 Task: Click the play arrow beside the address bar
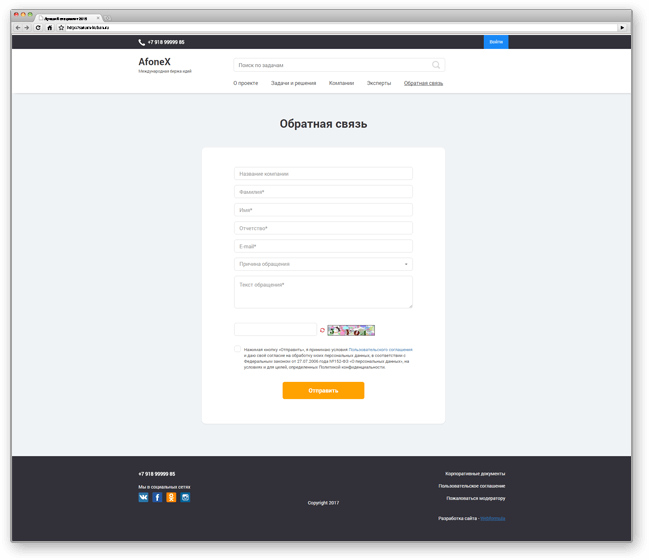[622, 28]
